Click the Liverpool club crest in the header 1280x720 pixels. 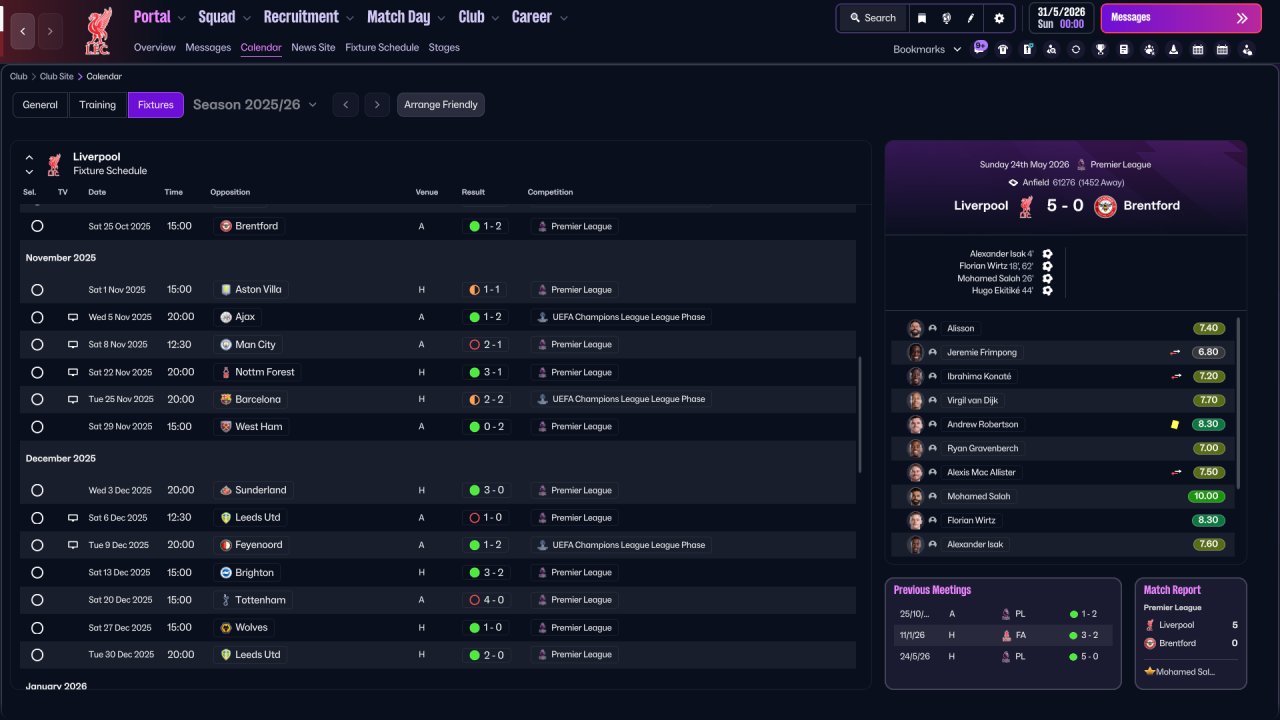[98, 31]
